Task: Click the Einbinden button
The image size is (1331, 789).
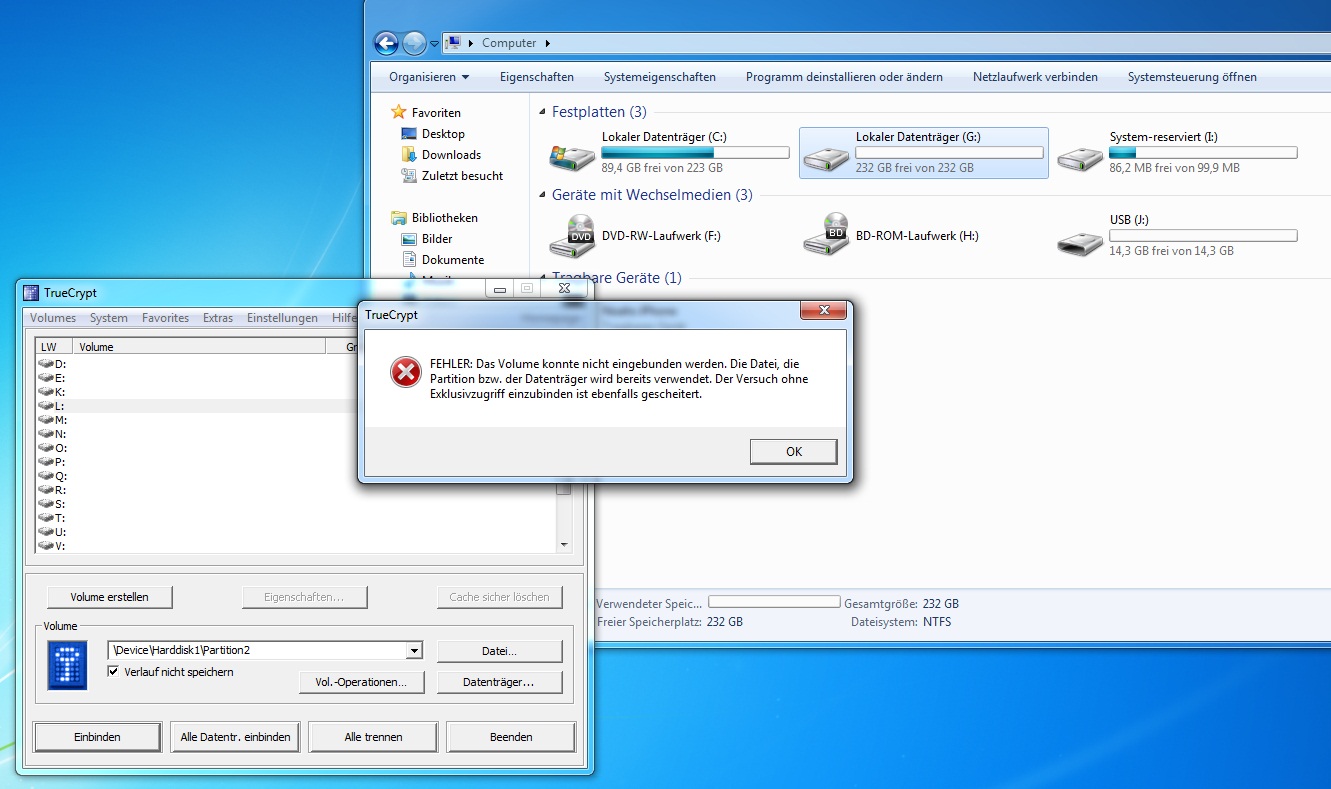Action: 97,737
